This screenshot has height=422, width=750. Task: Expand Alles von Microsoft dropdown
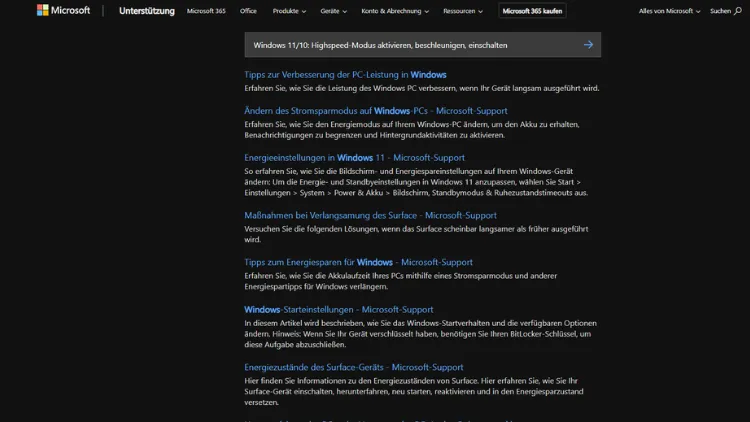[669, 11]
